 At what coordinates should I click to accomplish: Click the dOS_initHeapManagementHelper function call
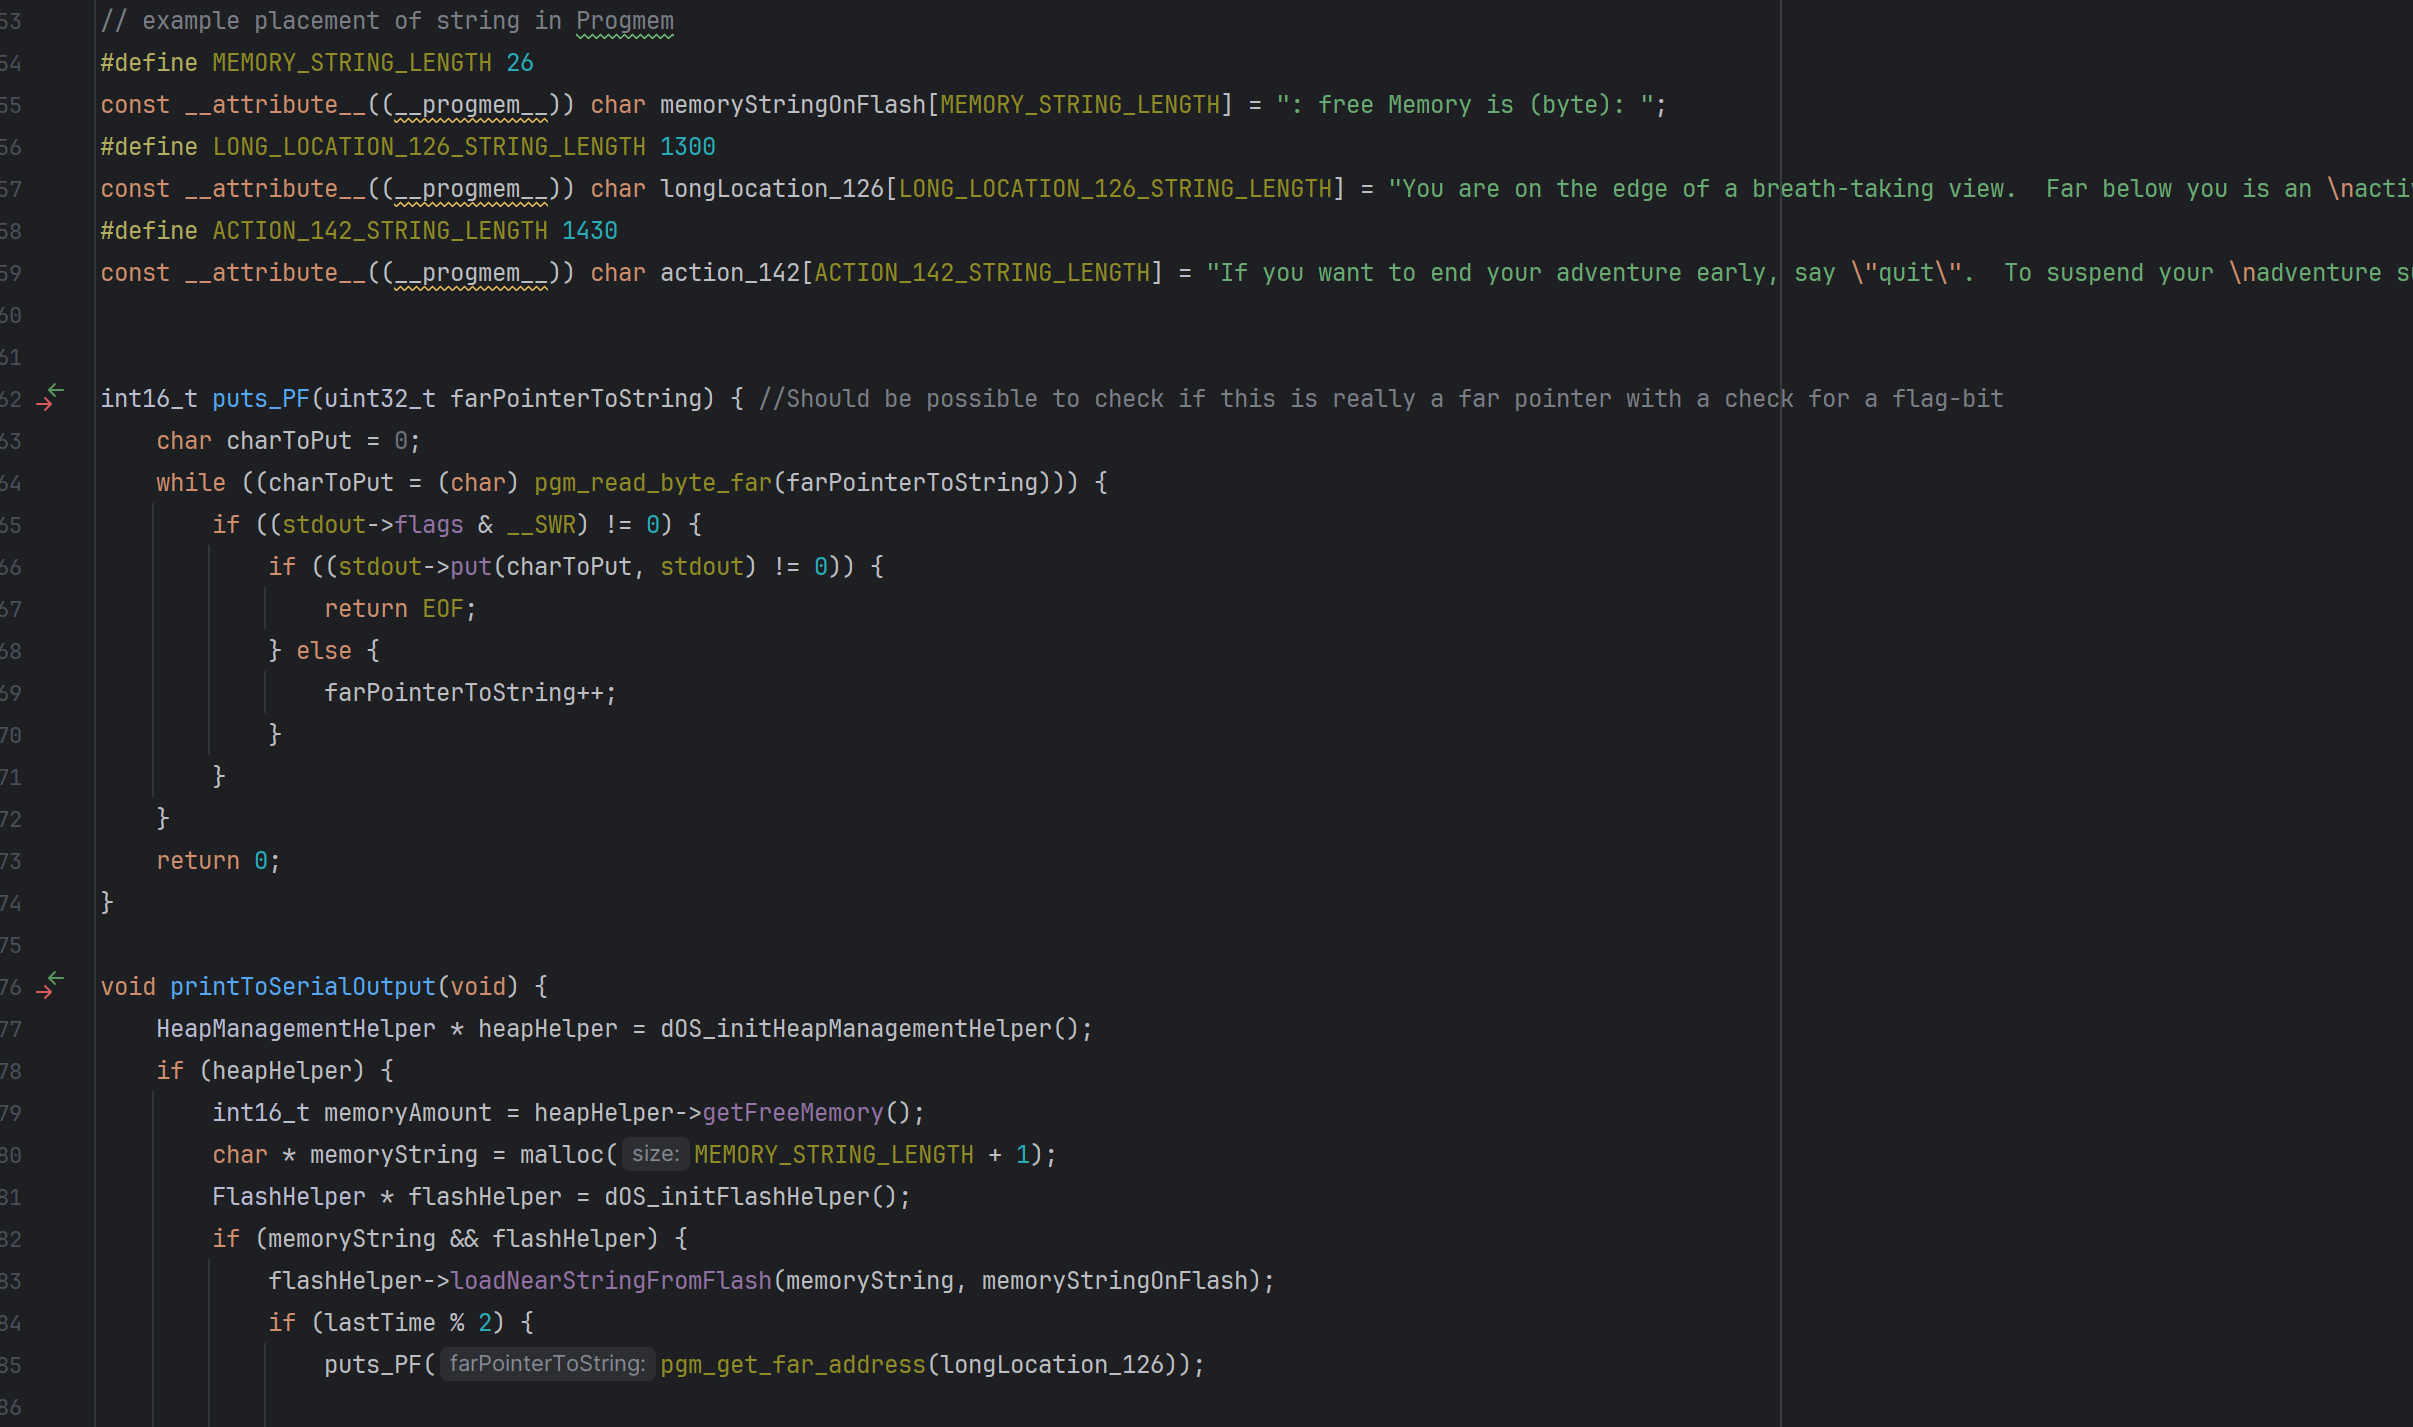click(855, 1028)
